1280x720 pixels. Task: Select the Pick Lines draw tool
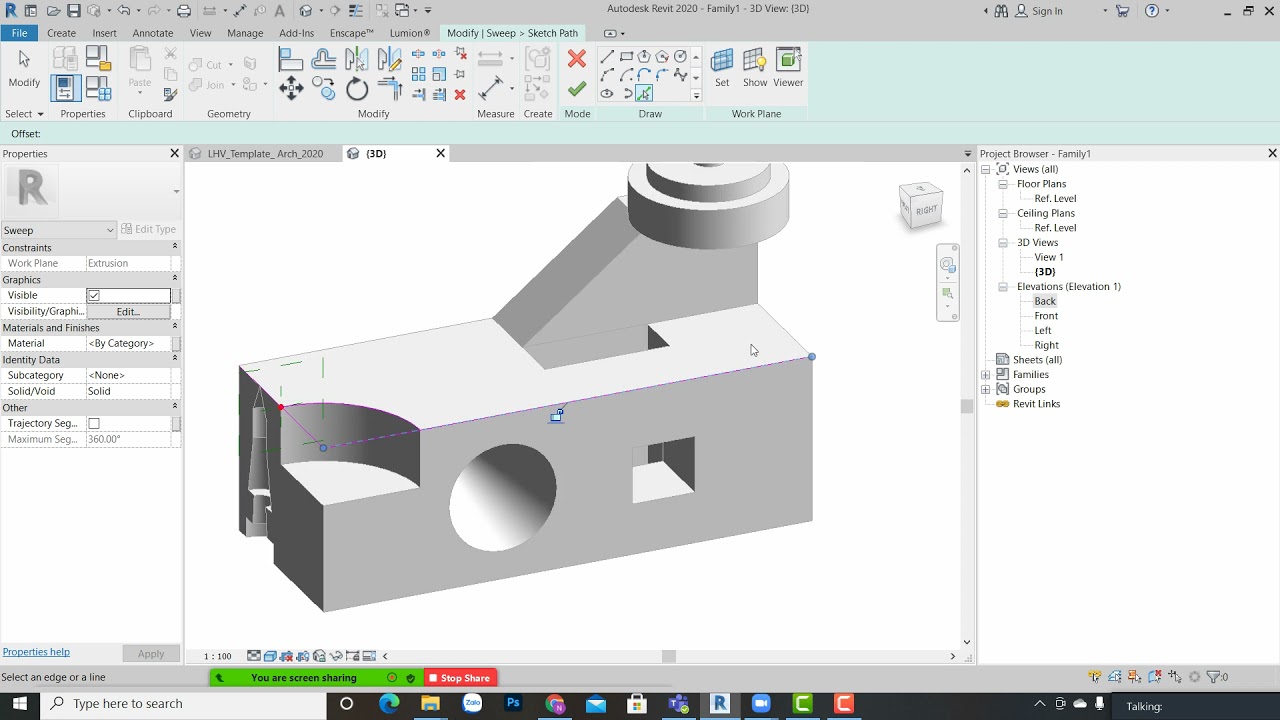click(644, 94)
